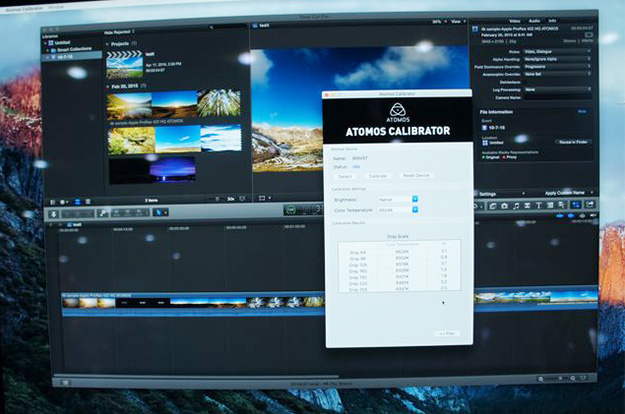The height and width of the screenshot is (414, 625).
Task: Open the Generators browser icon
Action: click(550, 205)
